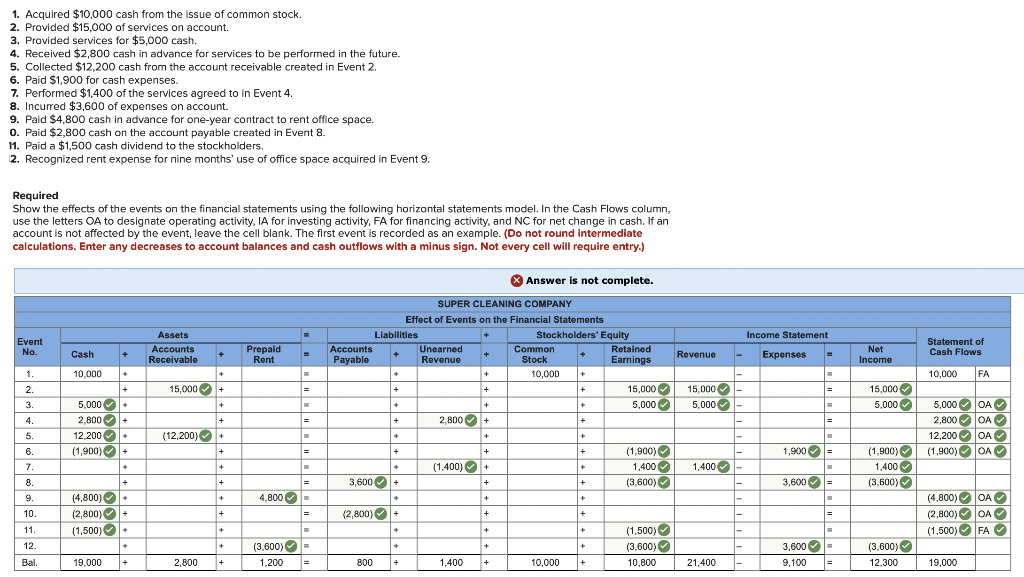Click 'Paid a $1,500 cash dividend to the stockholders.'
Viewport: 1024px width, 577px height.
click(144, 146)
